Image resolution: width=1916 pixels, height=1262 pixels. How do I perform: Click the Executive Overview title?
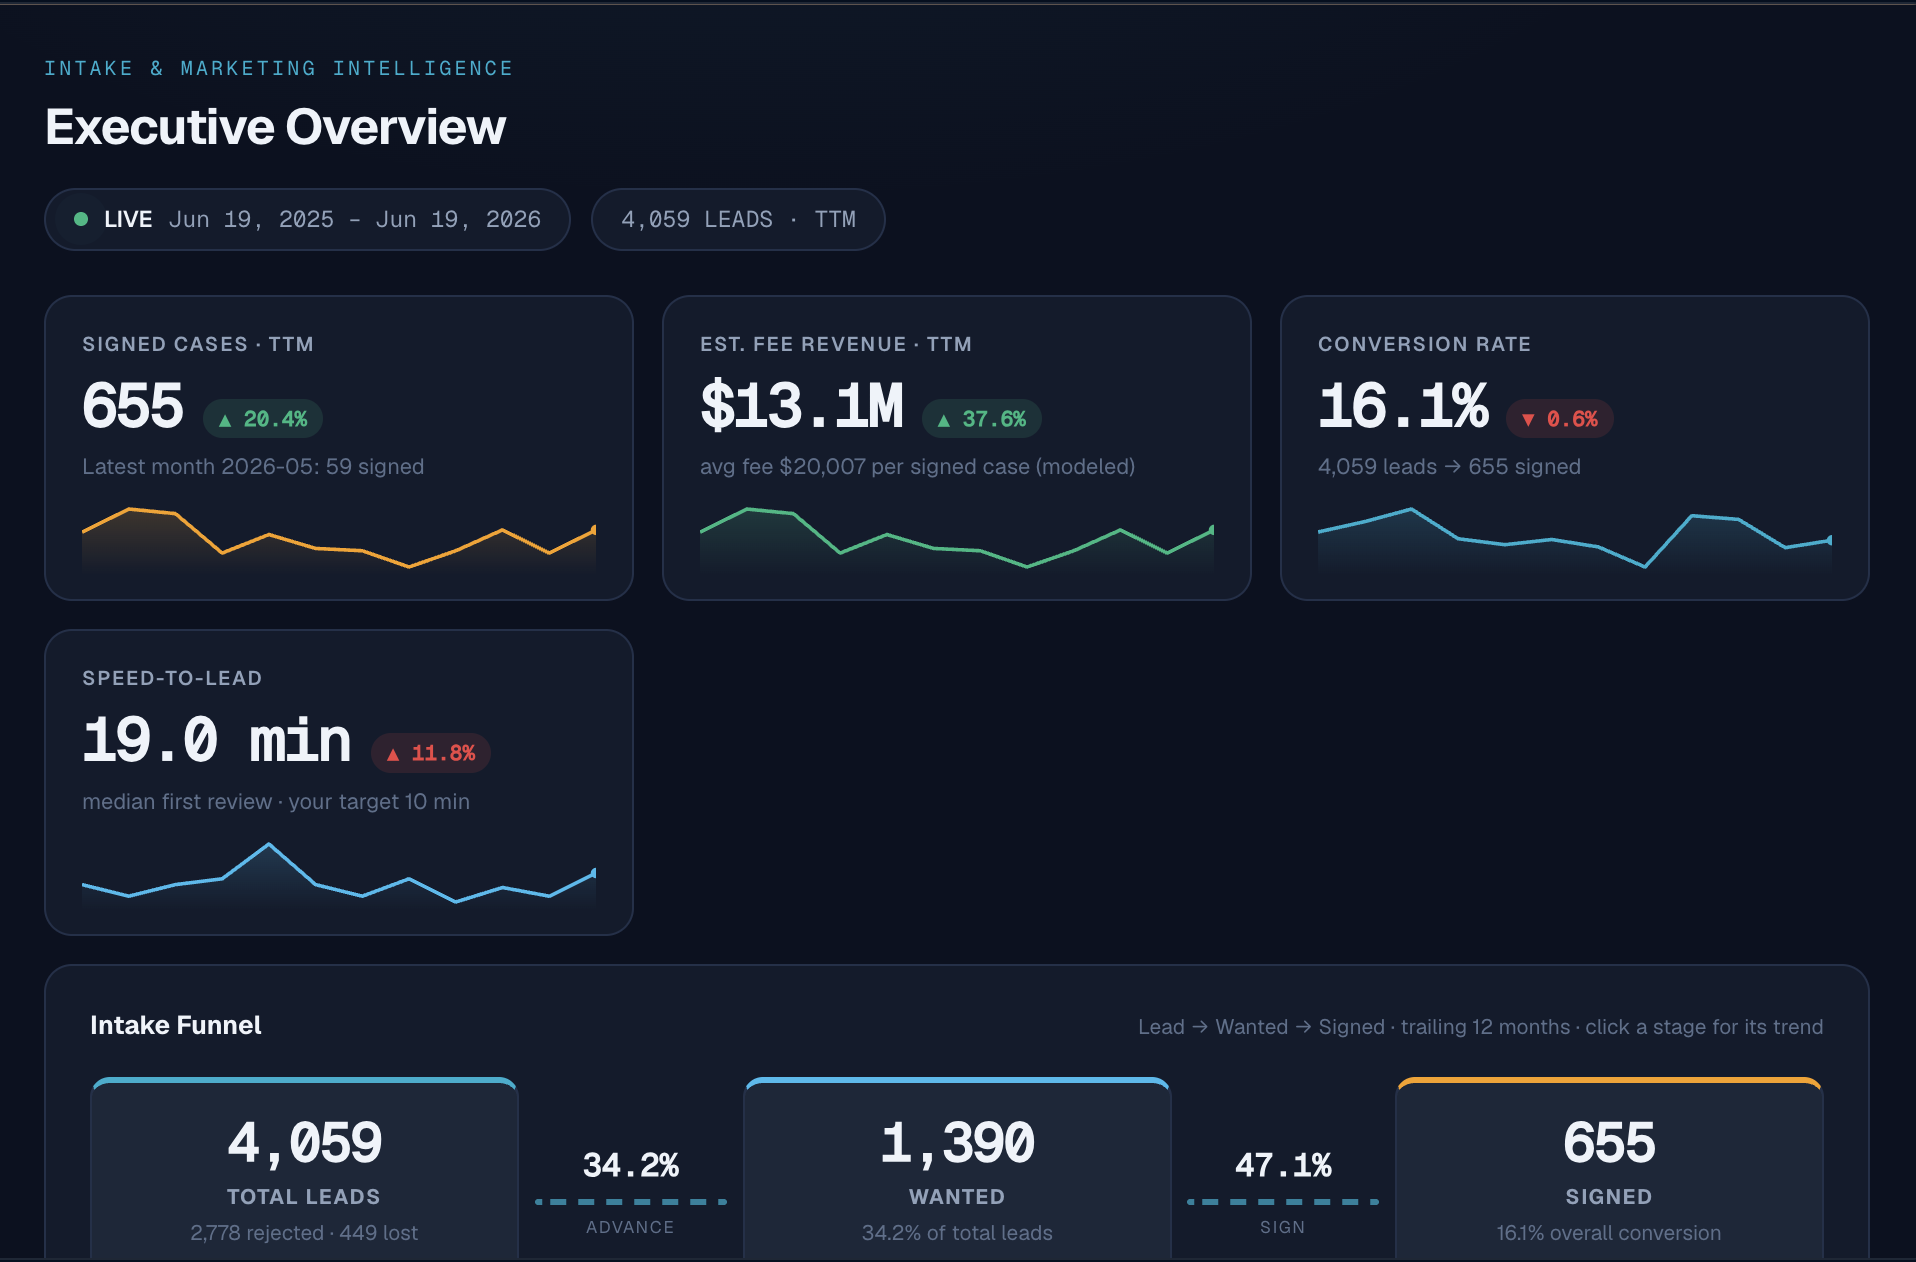[x=276, y=127]
